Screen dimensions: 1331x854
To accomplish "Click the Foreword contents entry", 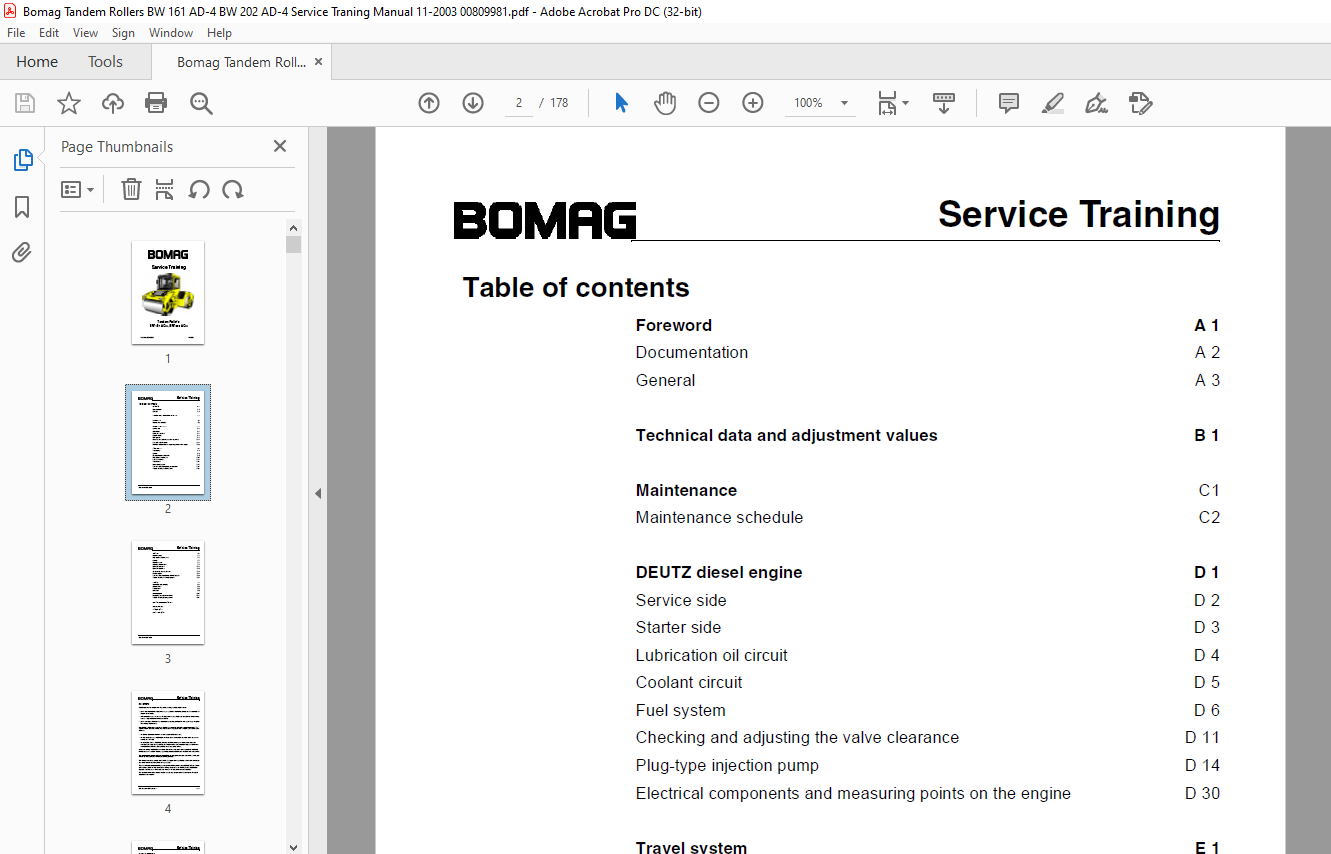I will 674,325.
